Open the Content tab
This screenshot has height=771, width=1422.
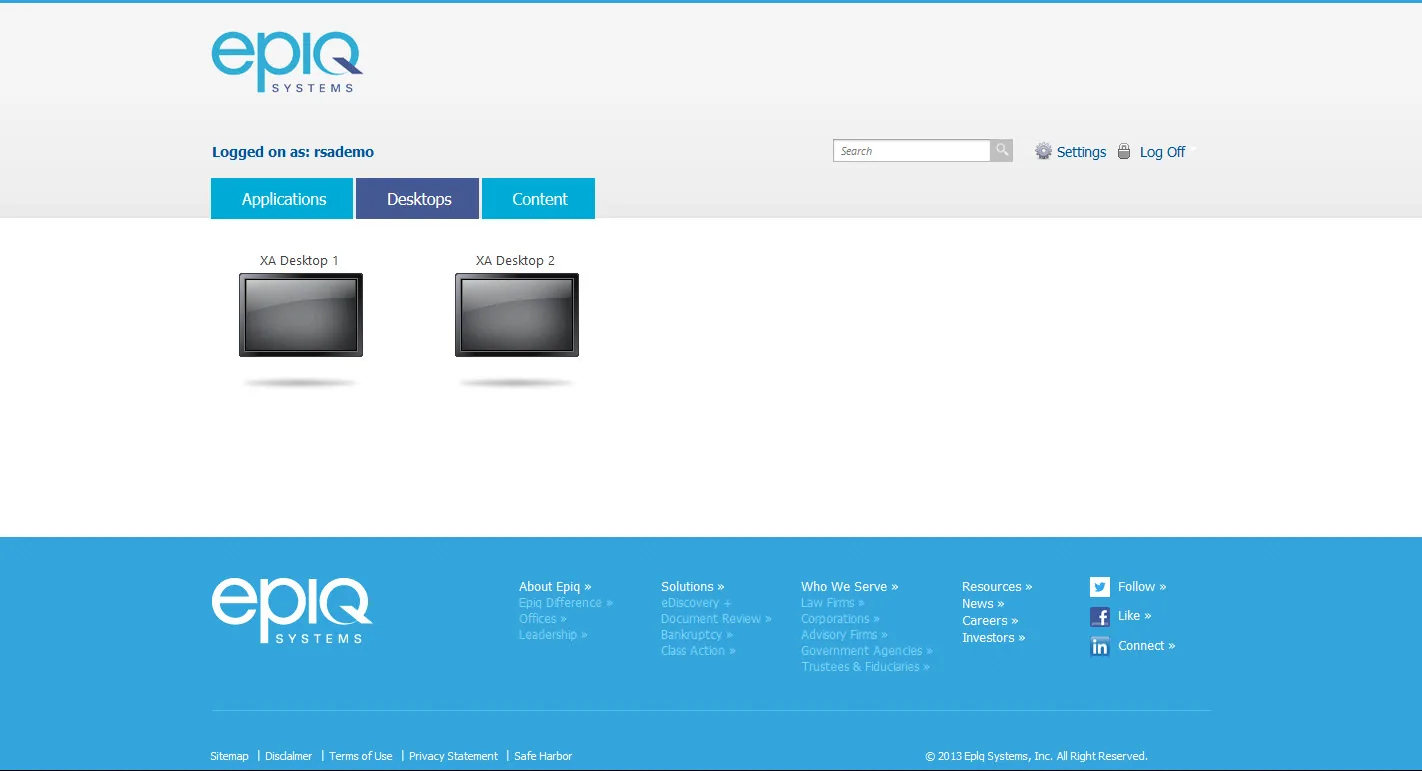pos(539,198)
